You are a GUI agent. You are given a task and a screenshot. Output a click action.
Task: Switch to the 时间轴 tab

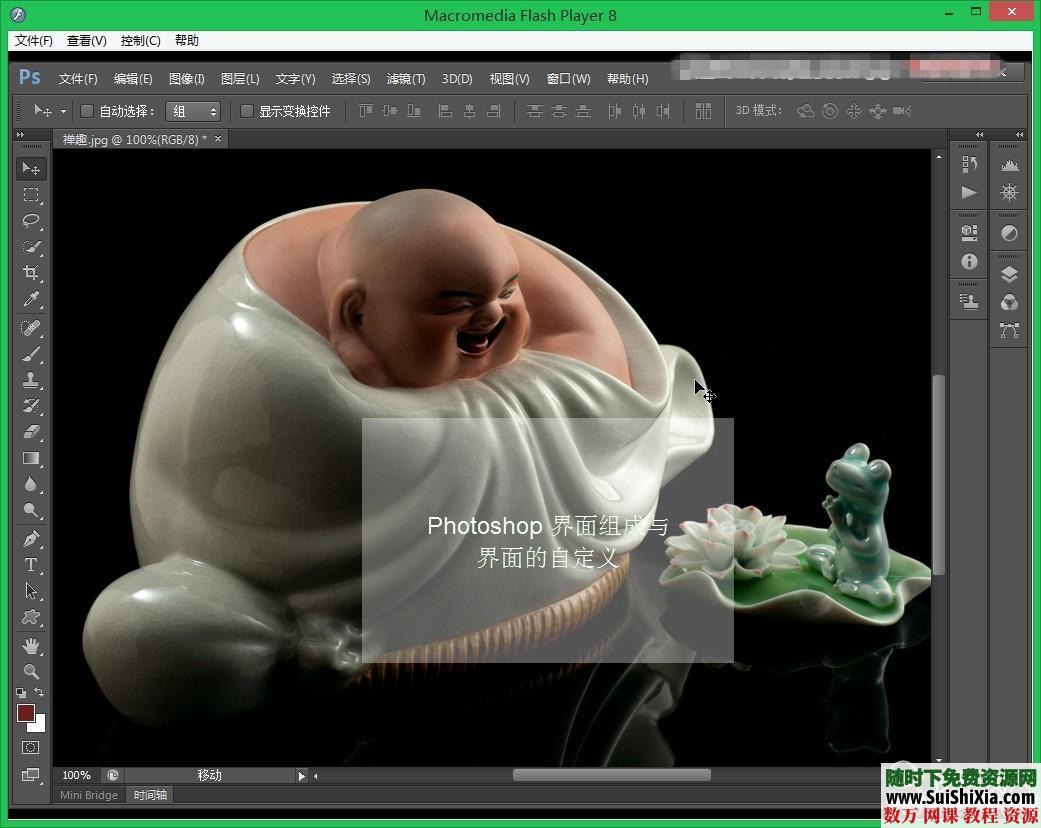point(149,795)
